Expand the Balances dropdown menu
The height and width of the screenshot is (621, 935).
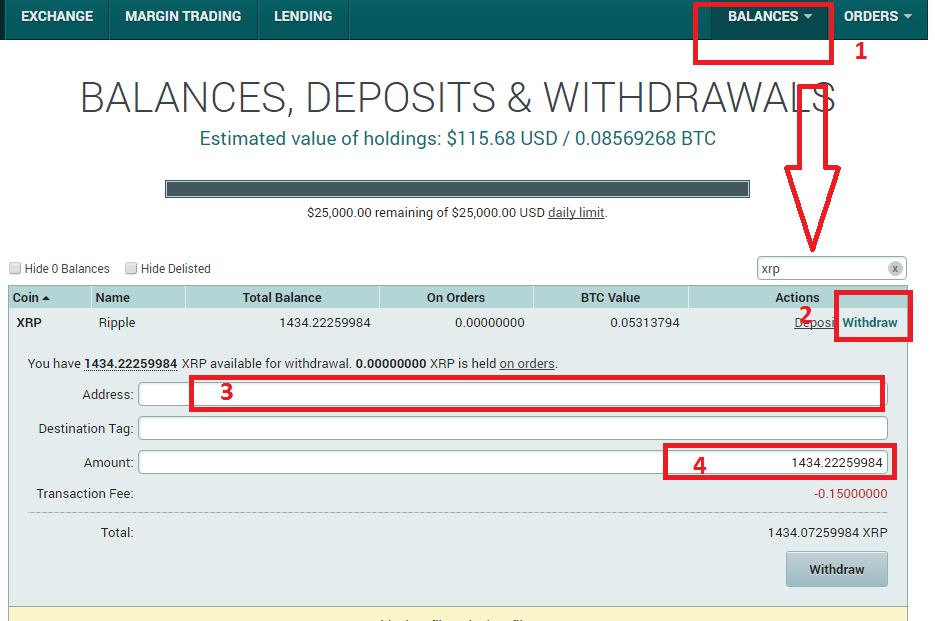click(770, 17)
